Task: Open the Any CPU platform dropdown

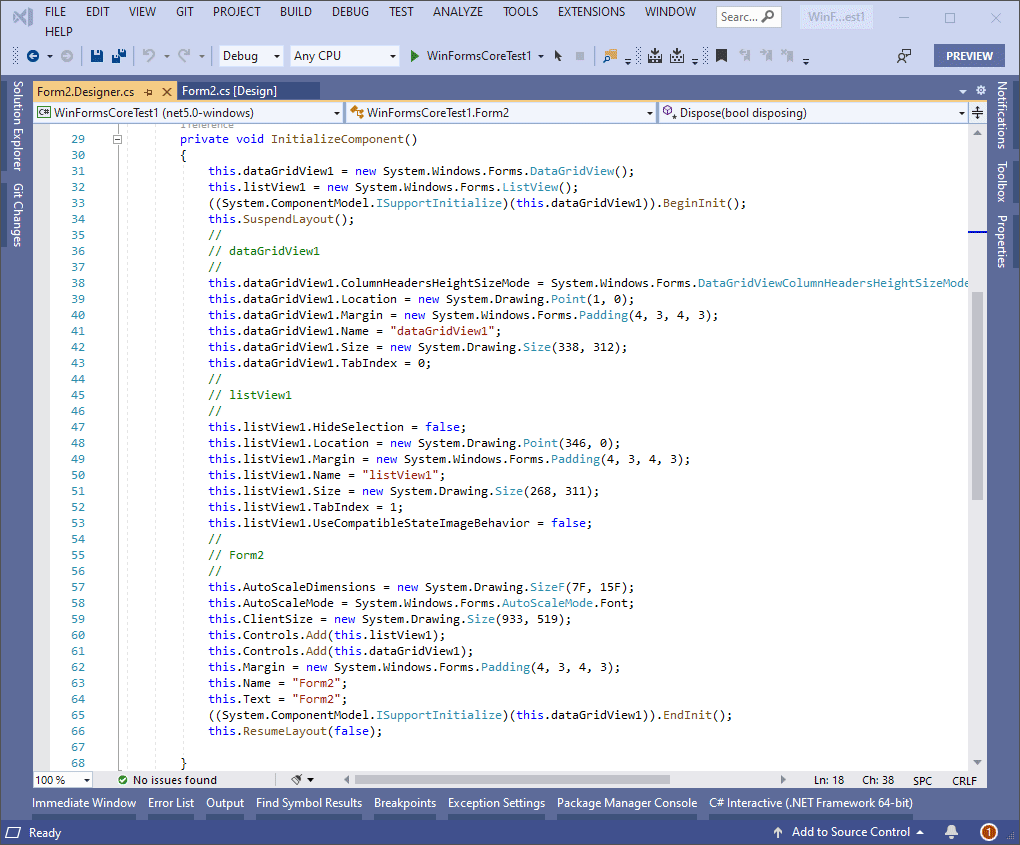Action: pos(343,56)
